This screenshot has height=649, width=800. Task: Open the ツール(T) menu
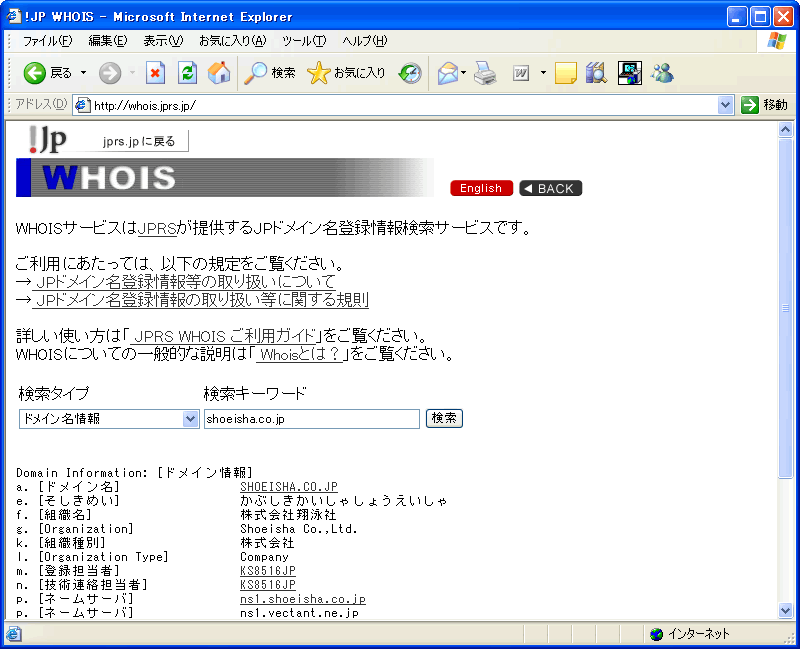pyautogui.click(x=304, y=41)
